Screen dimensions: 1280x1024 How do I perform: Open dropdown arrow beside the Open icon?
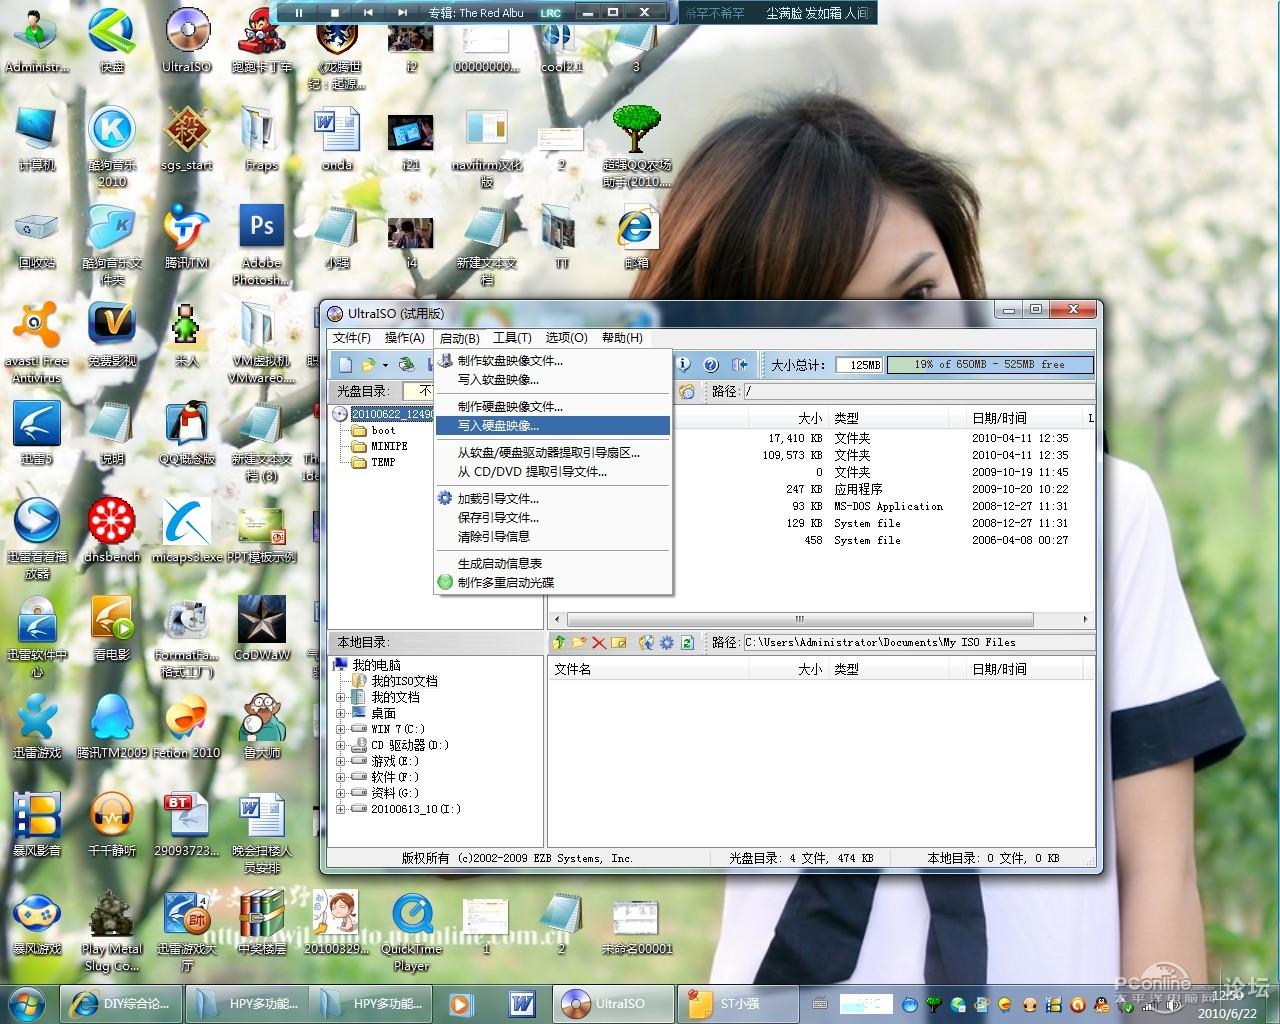(x=385, y=365)
